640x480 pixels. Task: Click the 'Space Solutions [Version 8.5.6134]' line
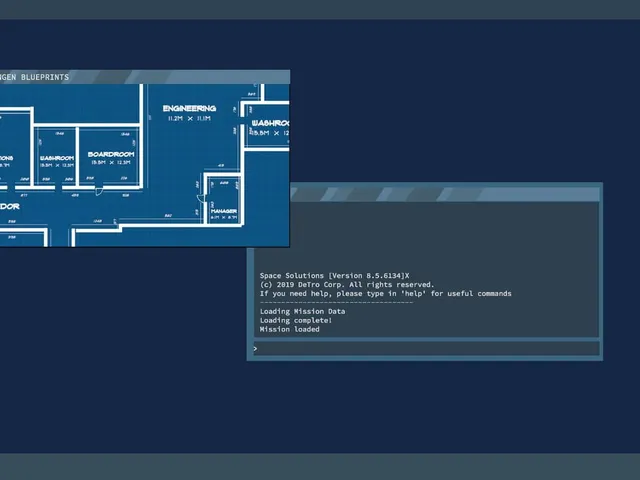334,276
